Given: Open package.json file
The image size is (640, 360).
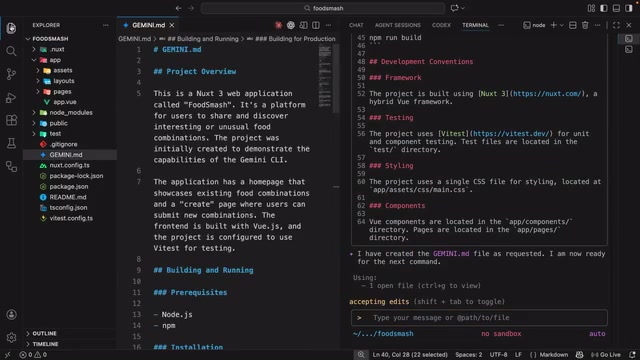Looking at the screenshot, I should (70, 187).
